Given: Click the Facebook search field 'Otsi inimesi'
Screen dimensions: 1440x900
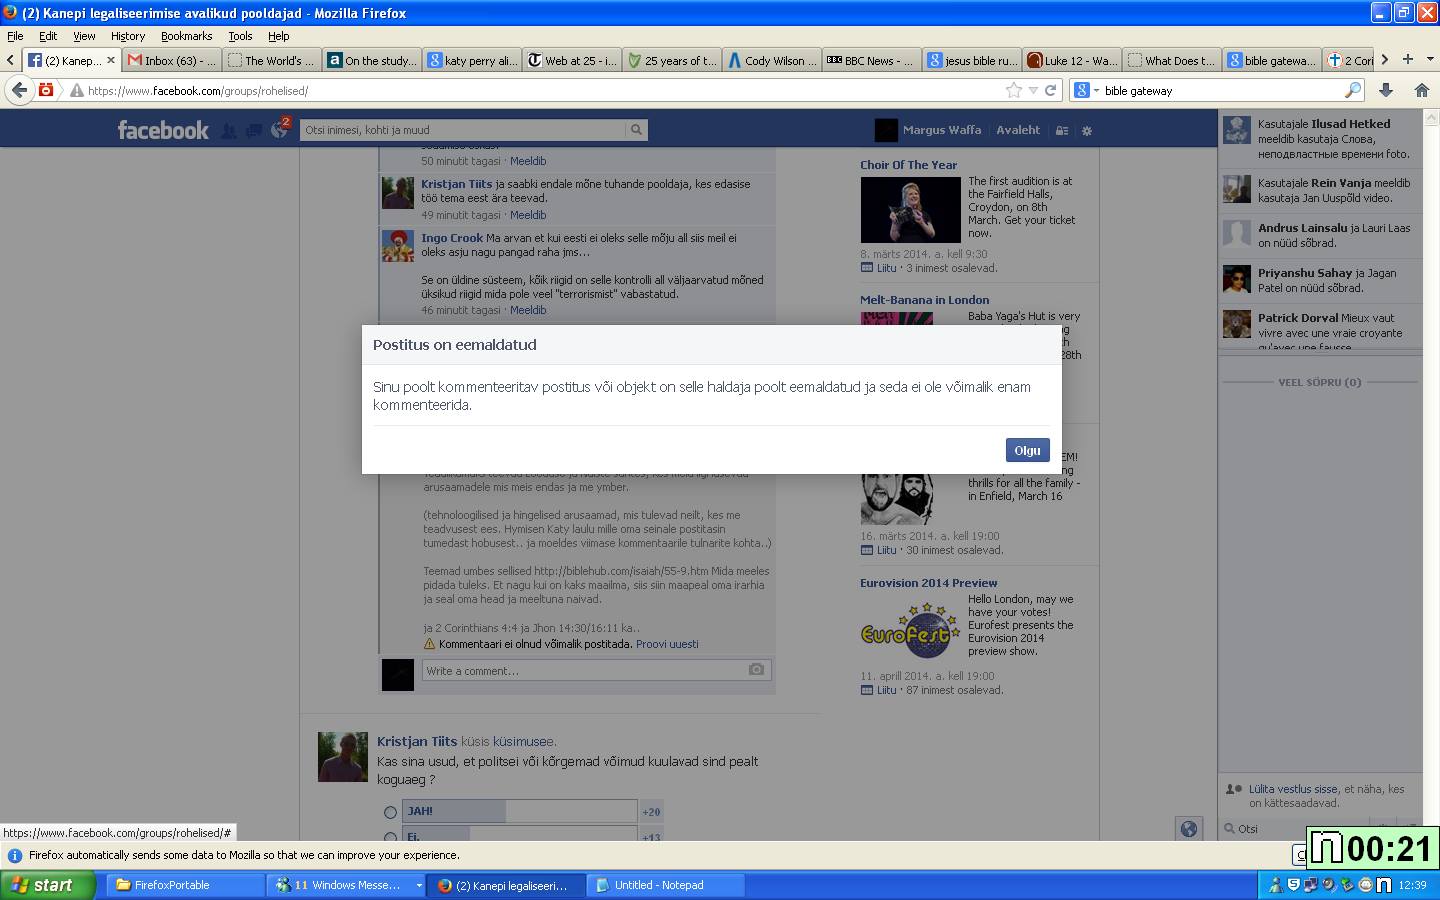Looking at the screenshot, I should (462, 130).
